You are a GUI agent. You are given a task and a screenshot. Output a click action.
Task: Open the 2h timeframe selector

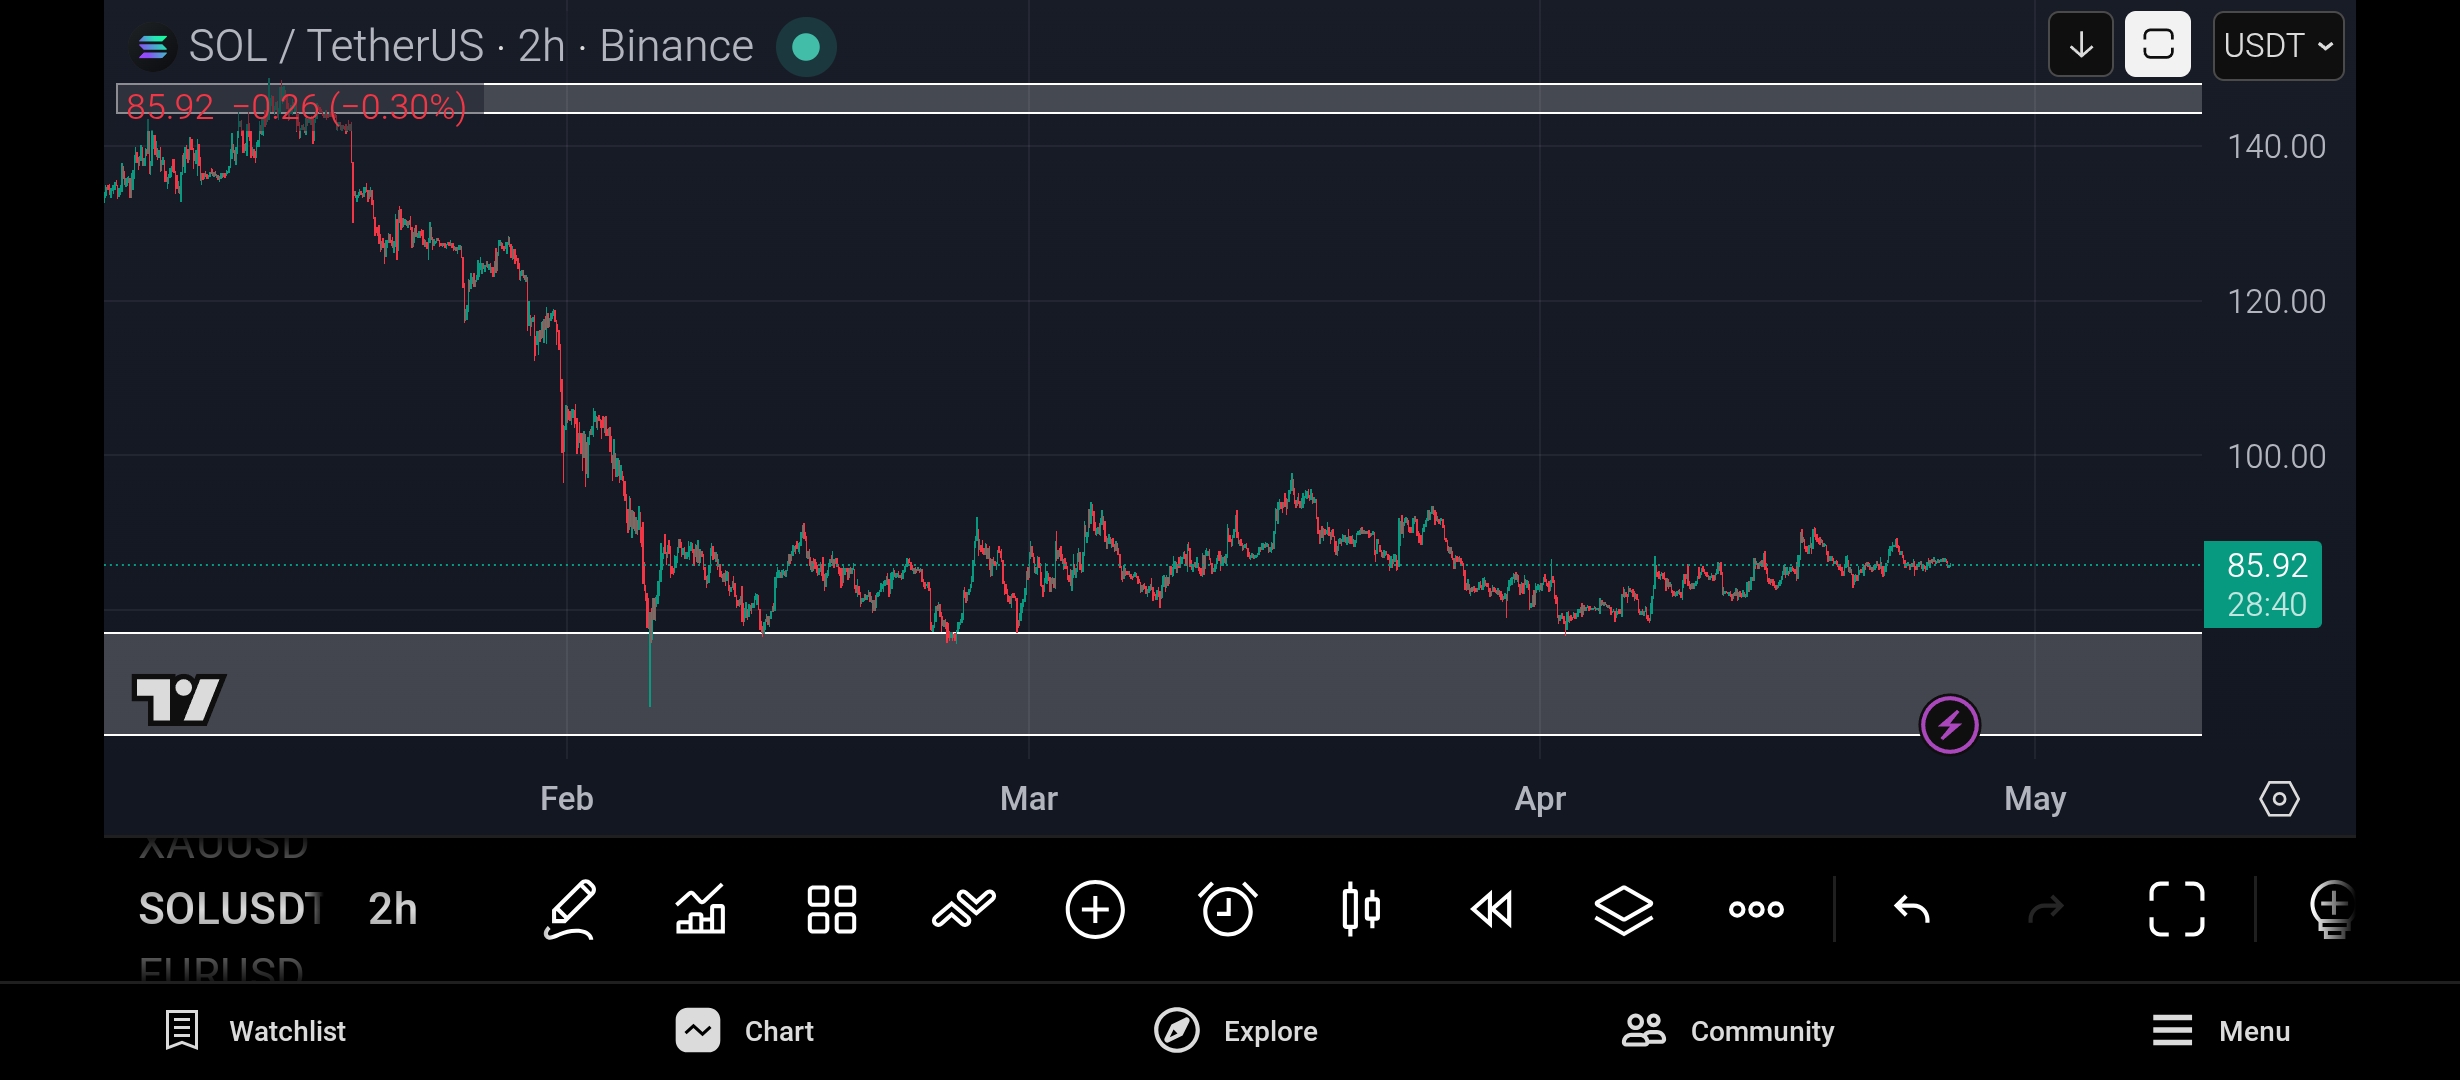(x=392, y=909)
